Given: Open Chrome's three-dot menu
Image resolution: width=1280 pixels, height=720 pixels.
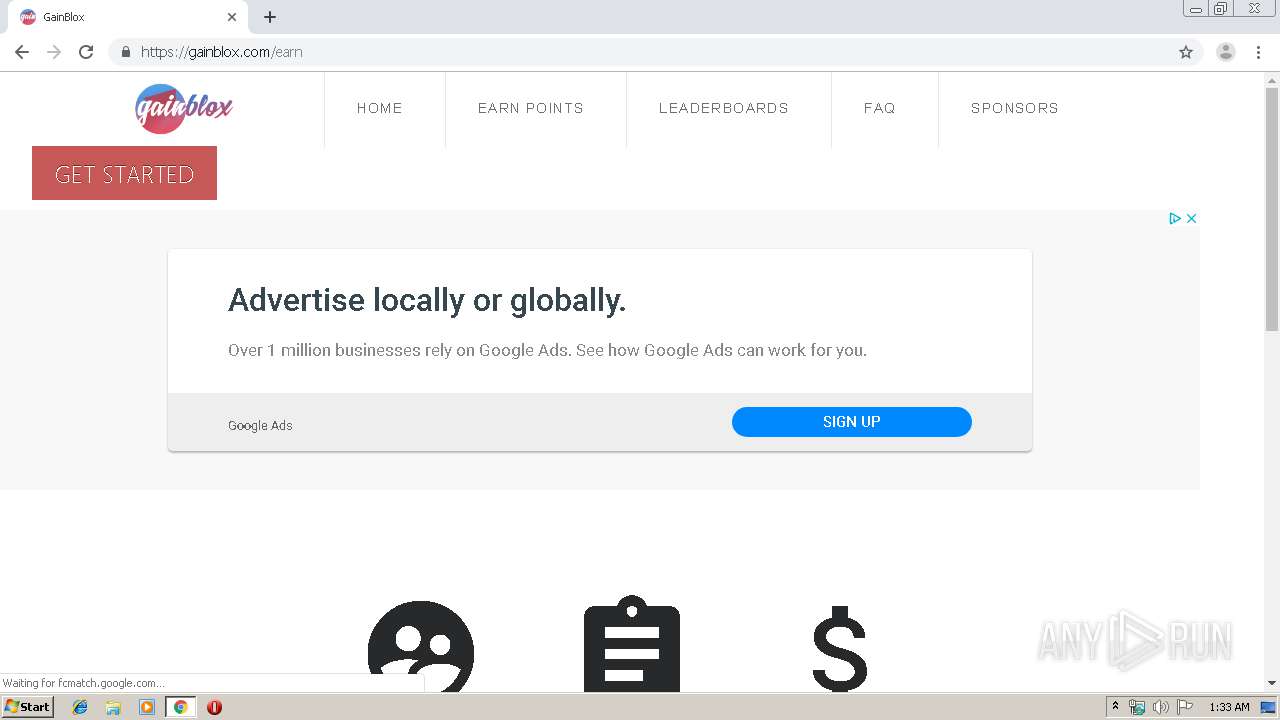Looking at the screenshot, I should click(1258, 52).
